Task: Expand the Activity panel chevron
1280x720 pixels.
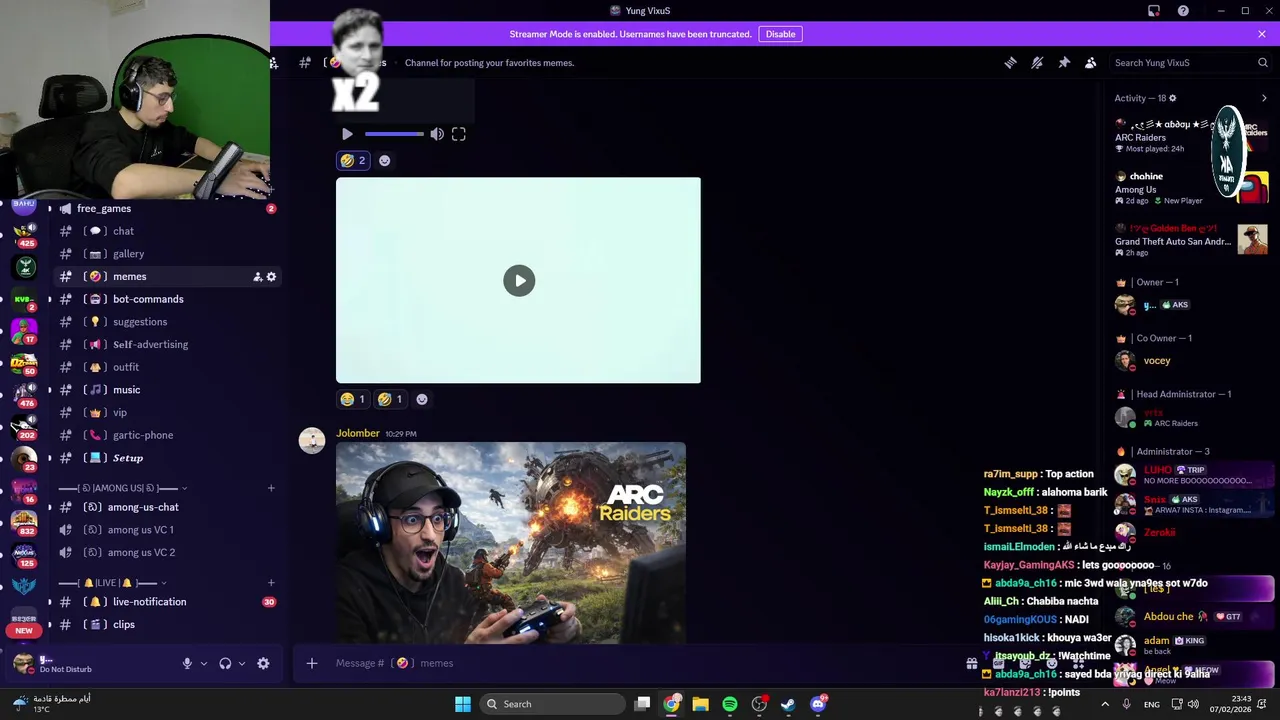Action: pos(1264,98)
